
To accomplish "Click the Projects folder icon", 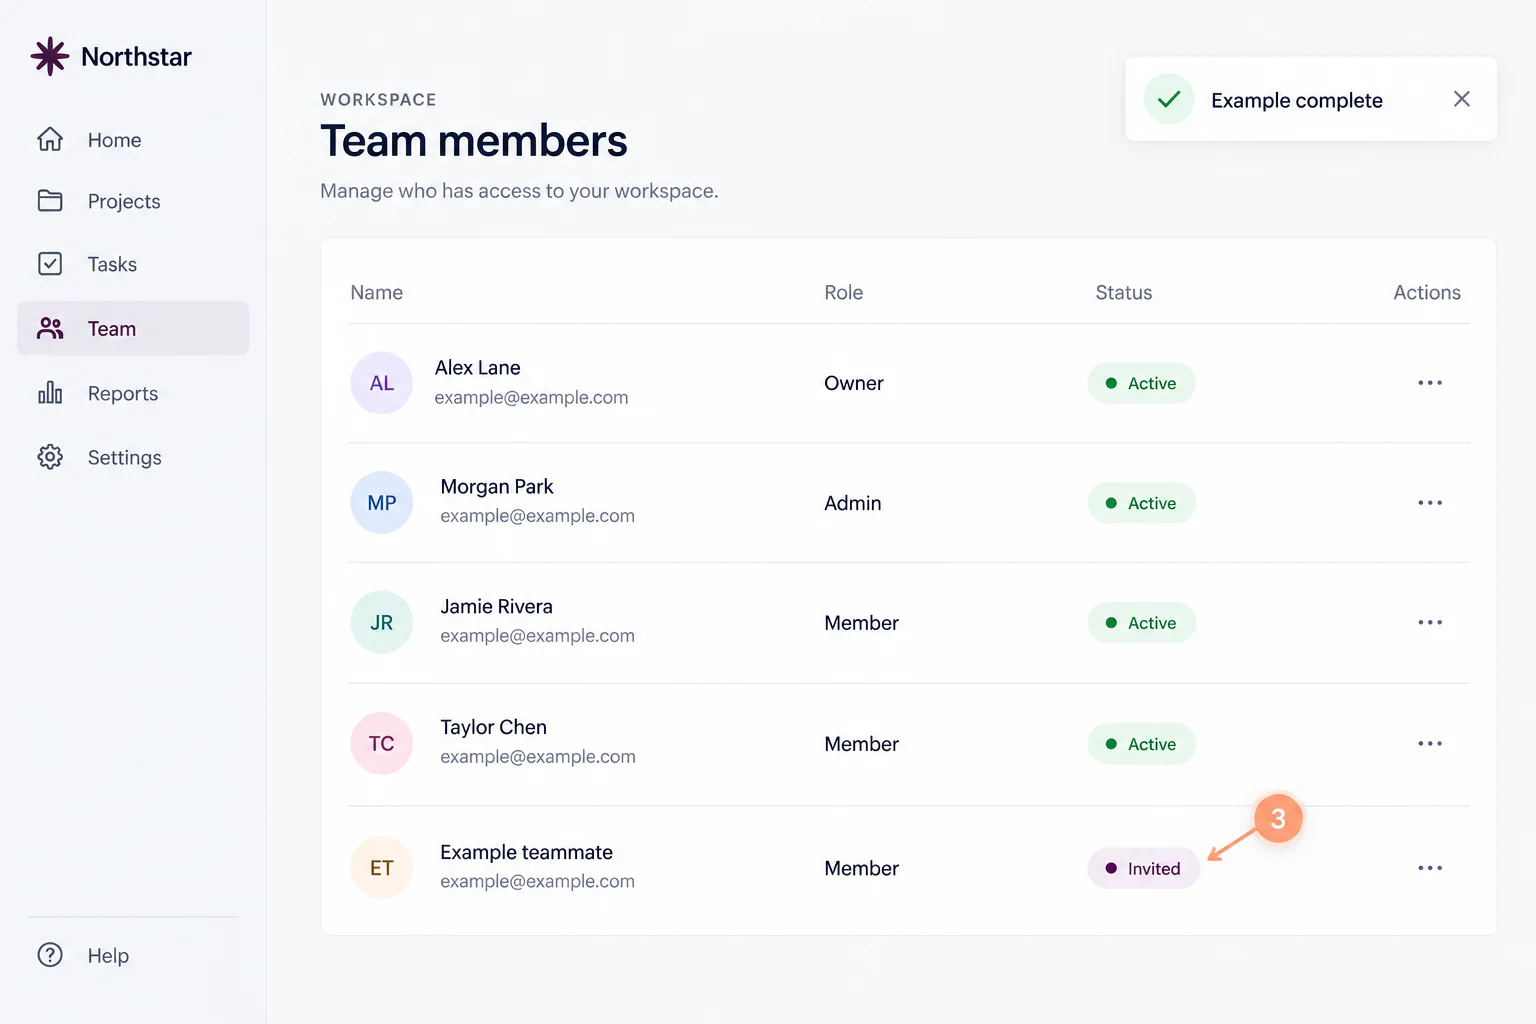I will tap(50, 201).
